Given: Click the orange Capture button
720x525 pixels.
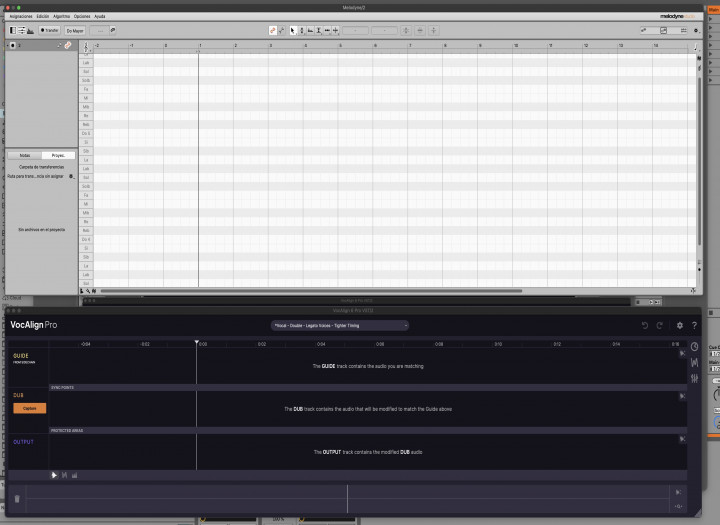Looking at the screenshot, I should click(x=29, y=408).
